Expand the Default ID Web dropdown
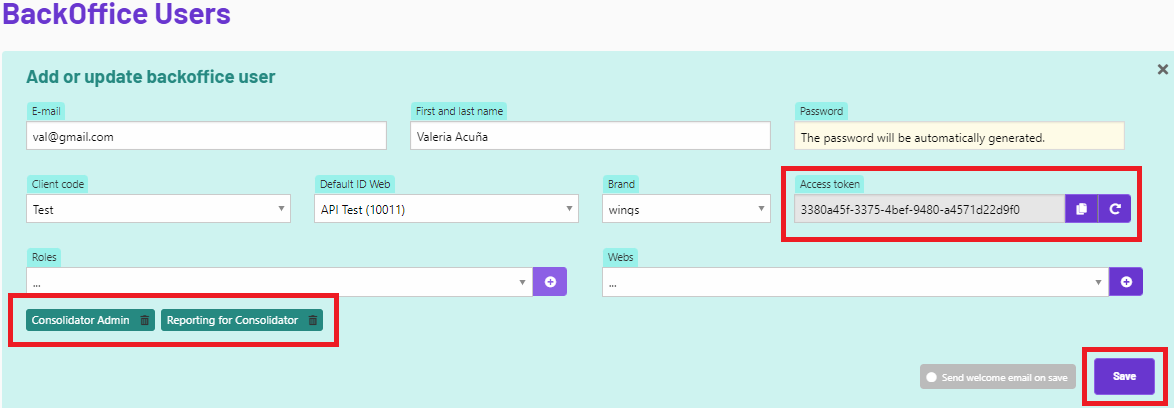Screen dimensions: 1174x408 point(446,209)
